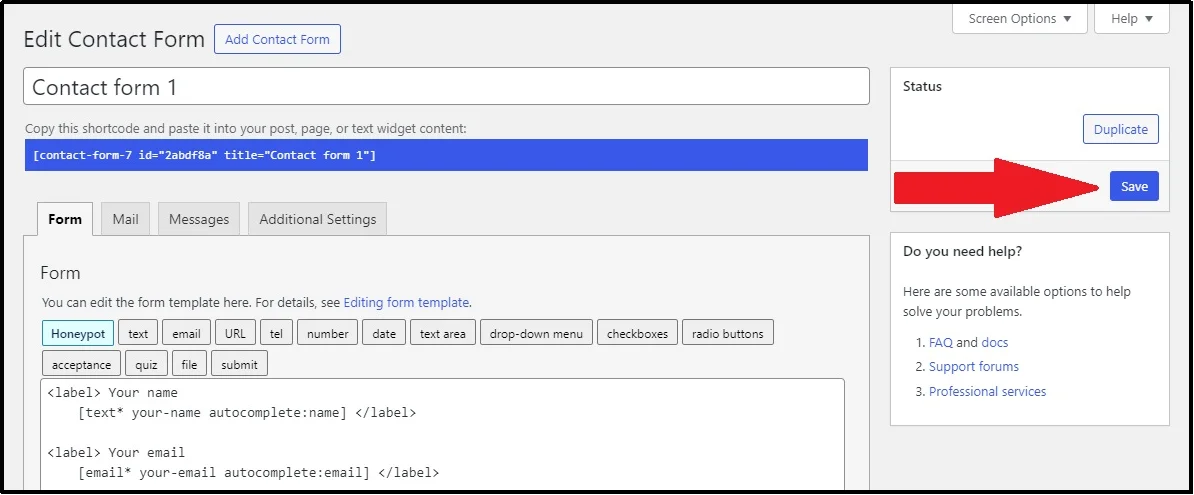Insert a file upload tag
The width and height of the screenshot is (1194, 495).
[x=190, y=364]
